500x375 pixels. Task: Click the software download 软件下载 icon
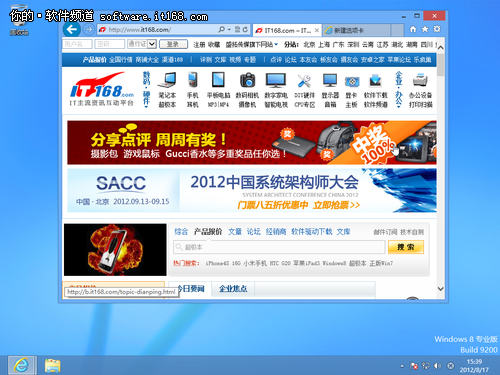[375, 81]
